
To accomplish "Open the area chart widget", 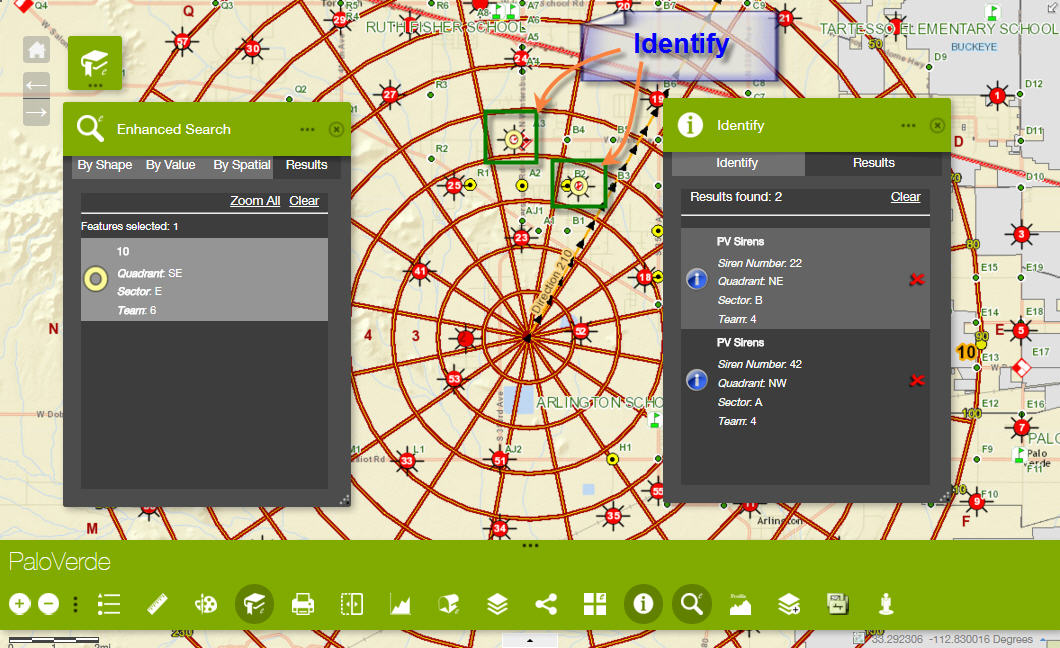I will (400, 603).
